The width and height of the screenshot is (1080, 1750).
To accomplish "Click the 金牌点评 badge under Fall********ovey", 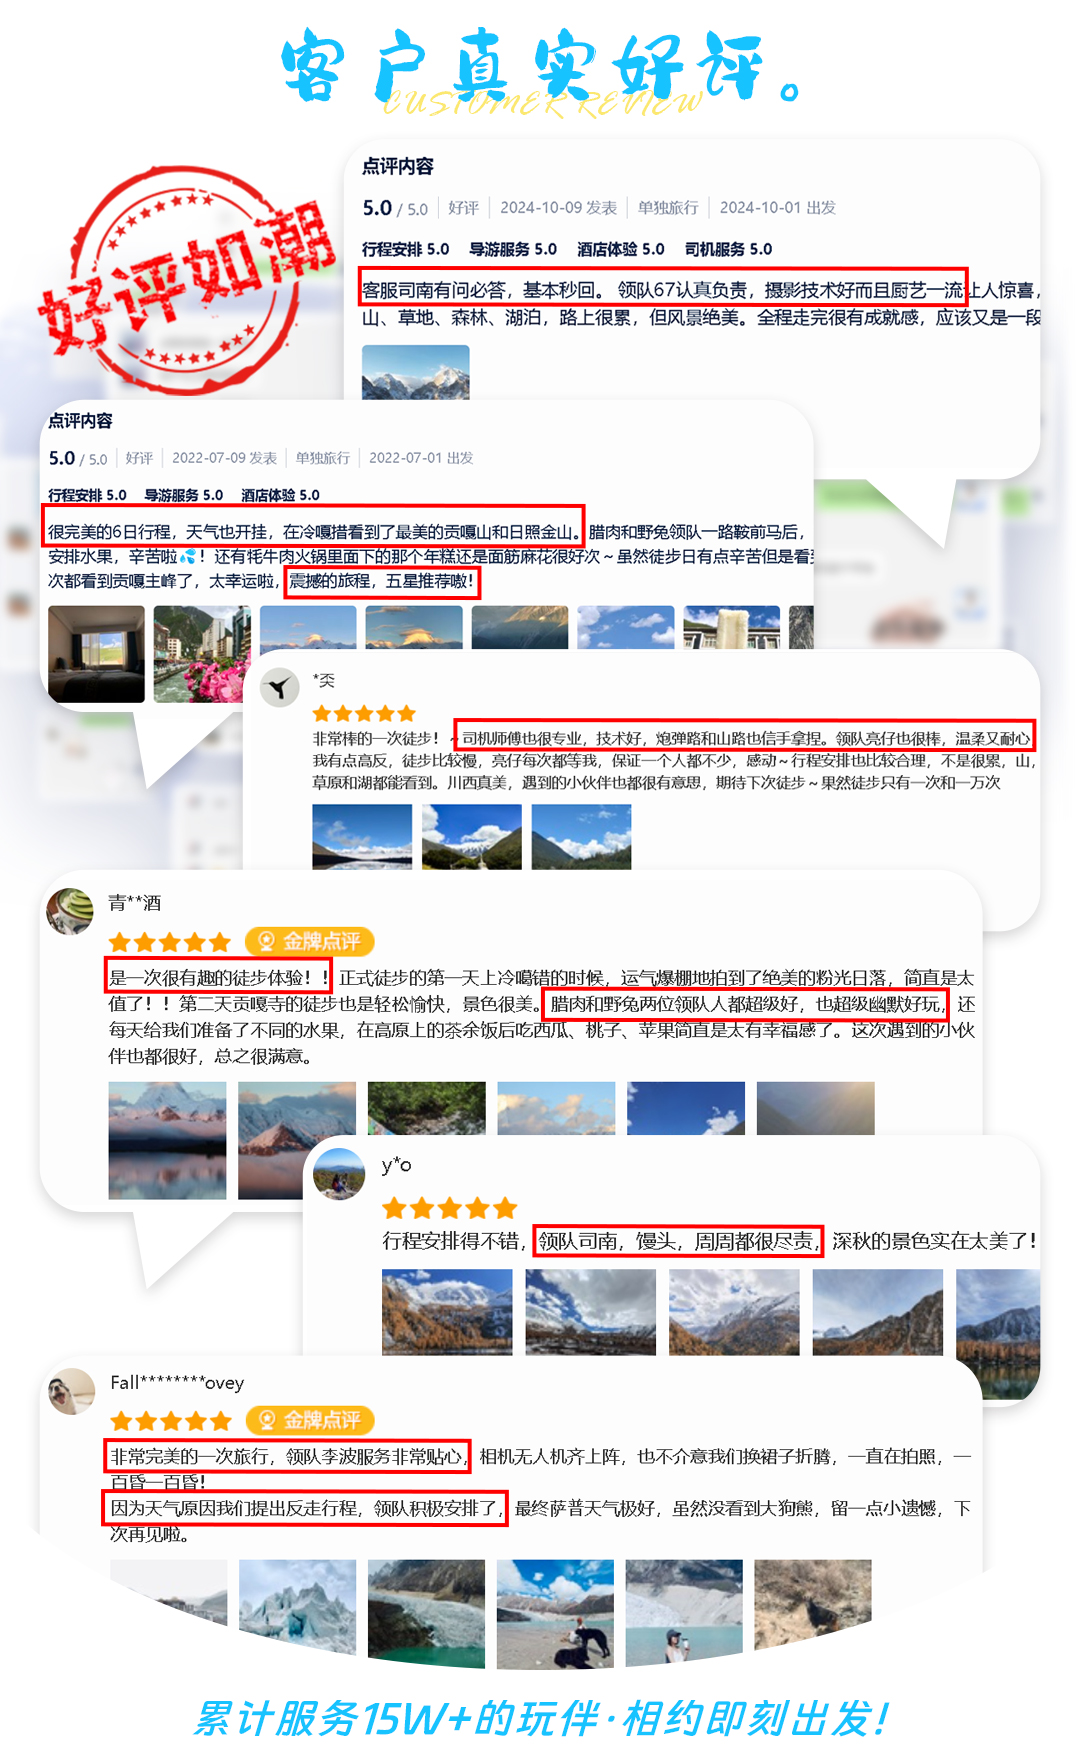I will pyautogui.click(x=310, y=1420).
